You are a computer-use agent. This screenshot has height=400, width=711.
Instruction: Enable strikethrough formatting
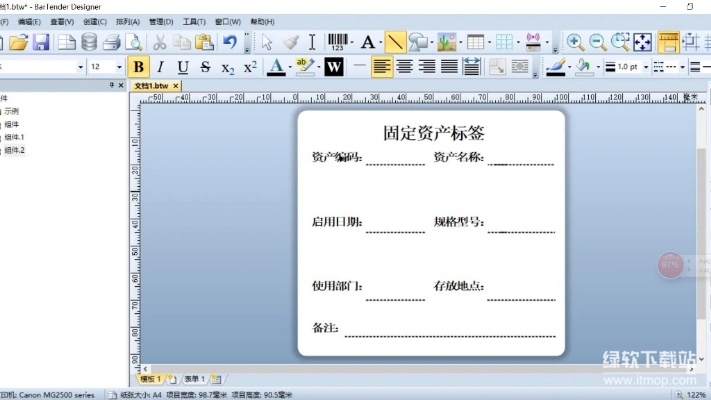point(205,67)
